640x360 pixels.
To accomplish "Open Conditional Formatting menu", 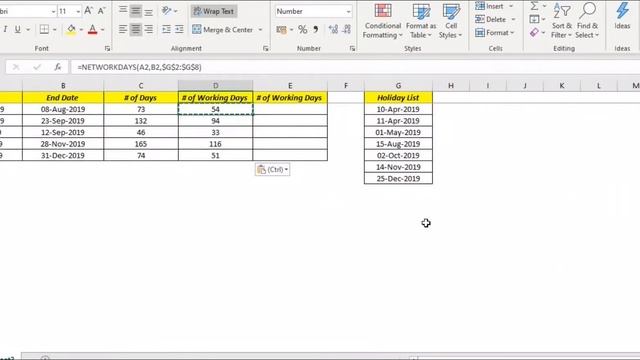I will click(x=382, y=21).
